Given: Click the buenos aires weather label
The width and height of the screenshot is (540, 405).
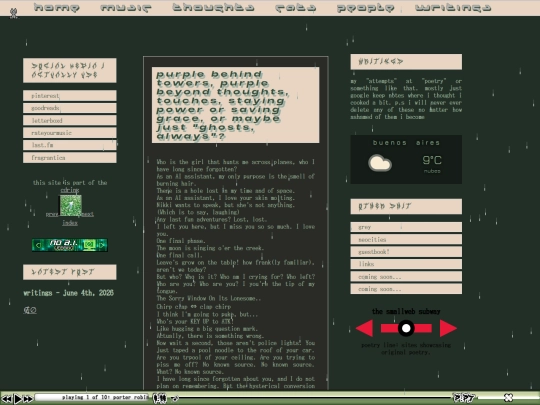Looking at the screenshot, I should (406, 143).
